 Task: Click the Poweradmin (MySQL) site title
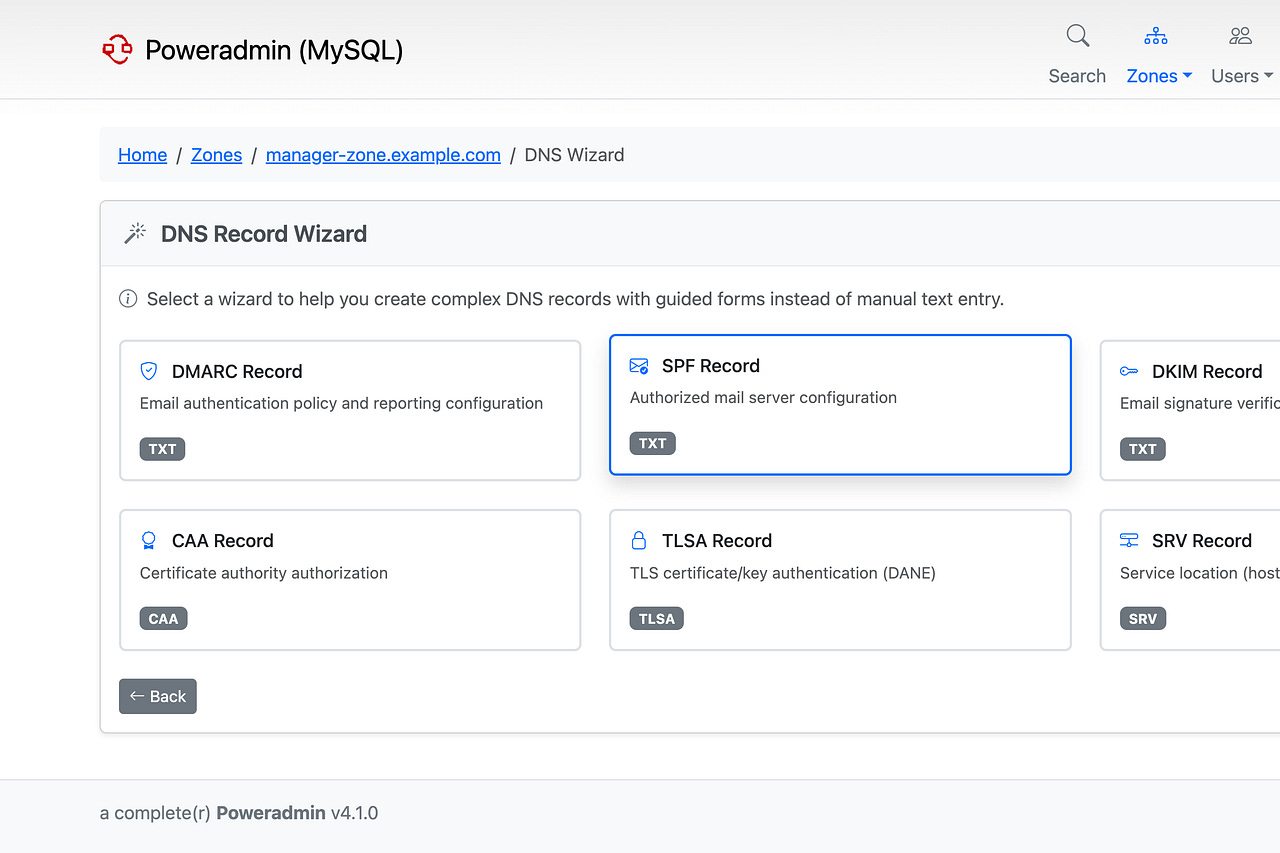coord(274,50)
